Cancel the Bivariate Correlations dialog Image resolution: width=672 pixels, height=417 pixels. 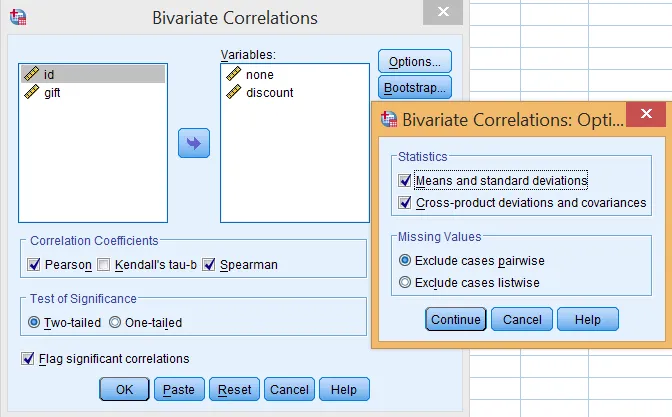289,389
